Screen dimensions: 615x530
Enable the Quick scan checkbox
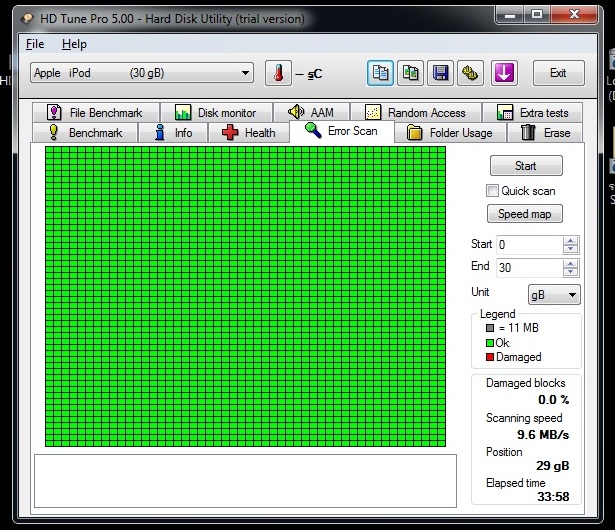tap(492, 191)
